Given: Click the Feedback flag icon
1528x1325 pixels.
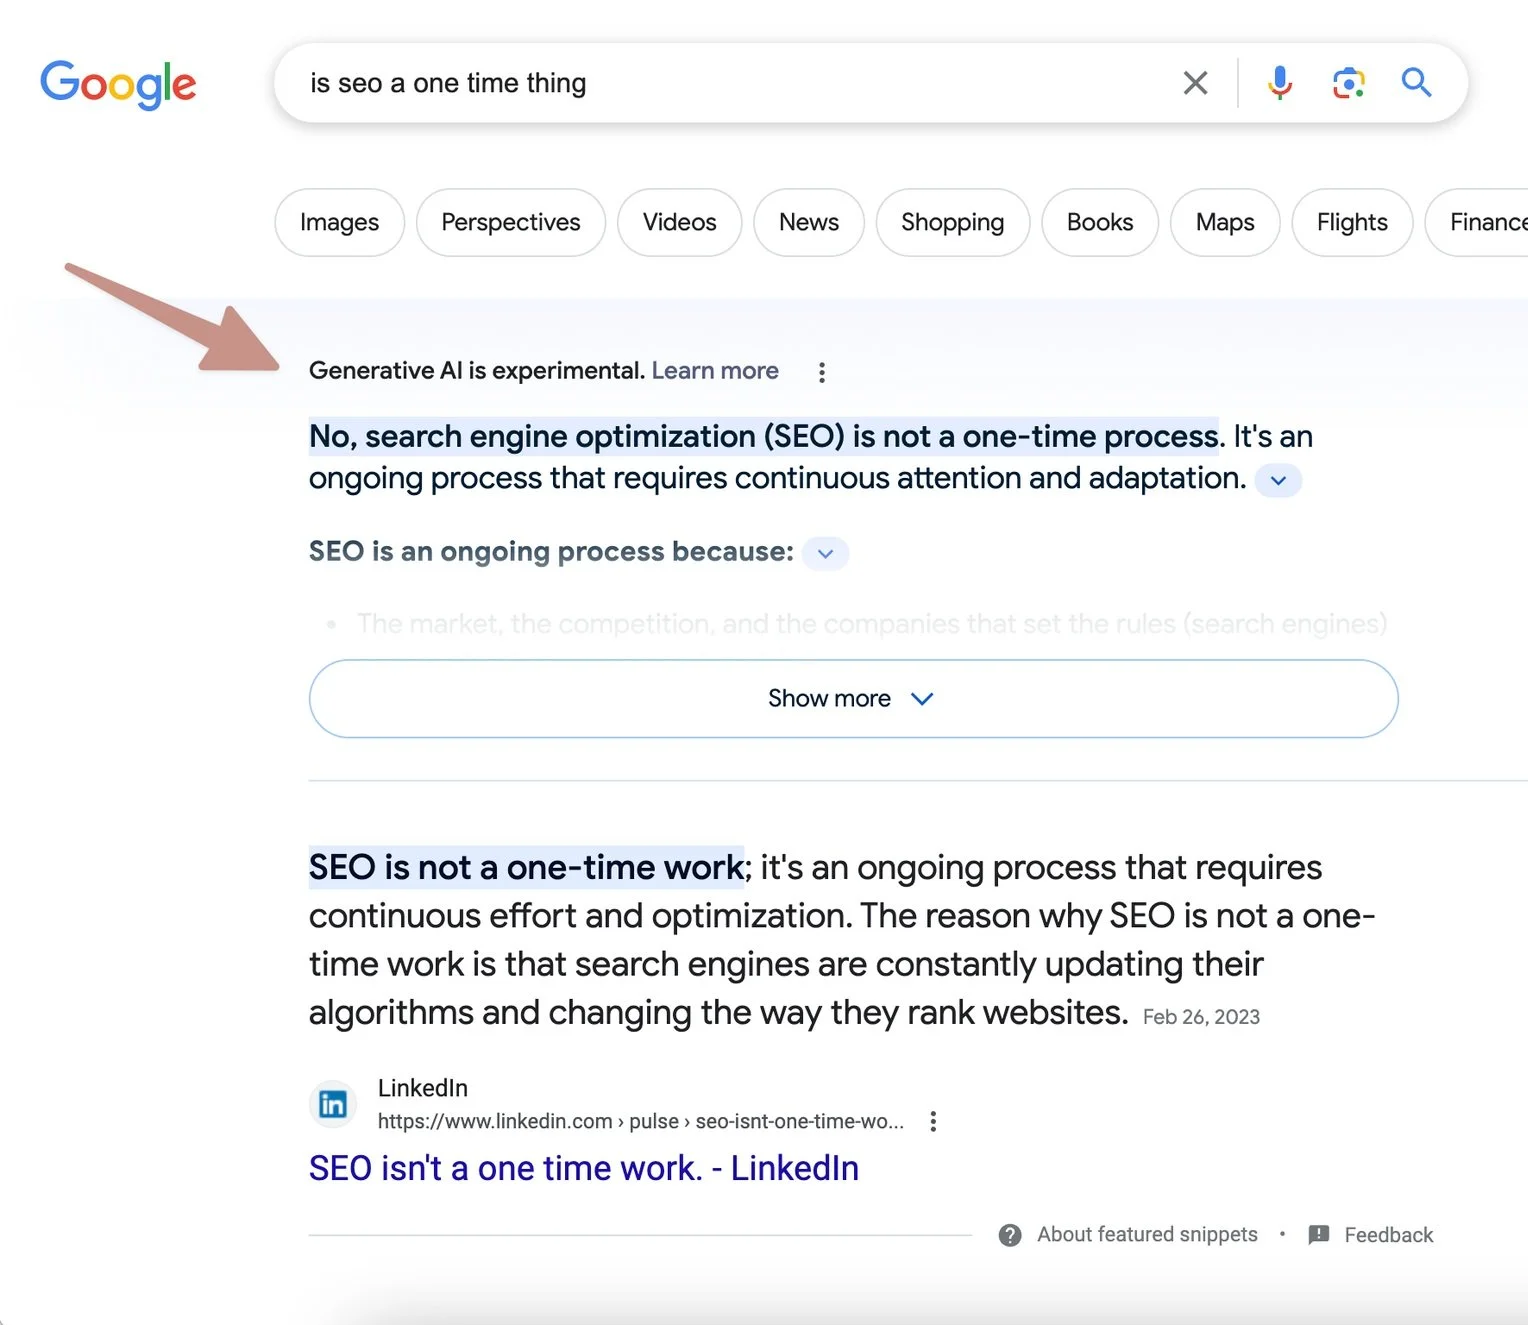Looking at the screenshot, I should click(1319, 1235).
